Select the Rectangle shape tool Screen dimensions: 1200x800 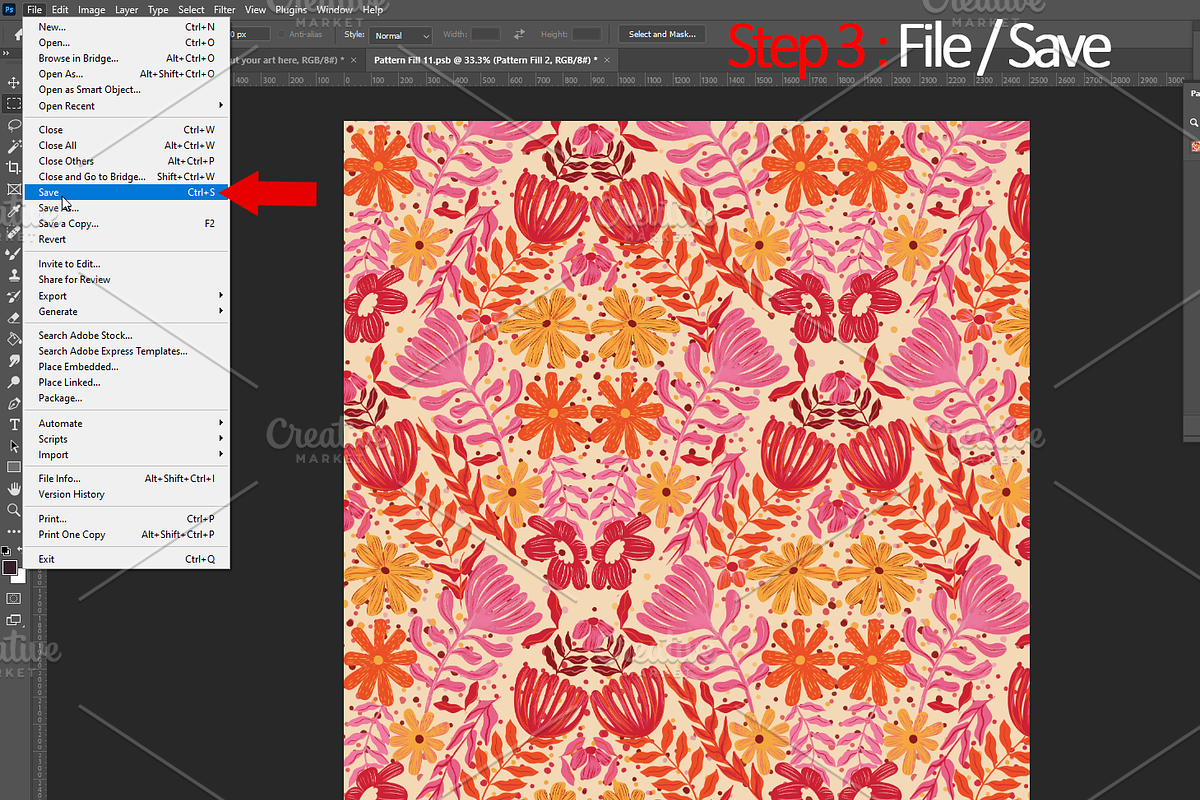[x=14, y=467]
